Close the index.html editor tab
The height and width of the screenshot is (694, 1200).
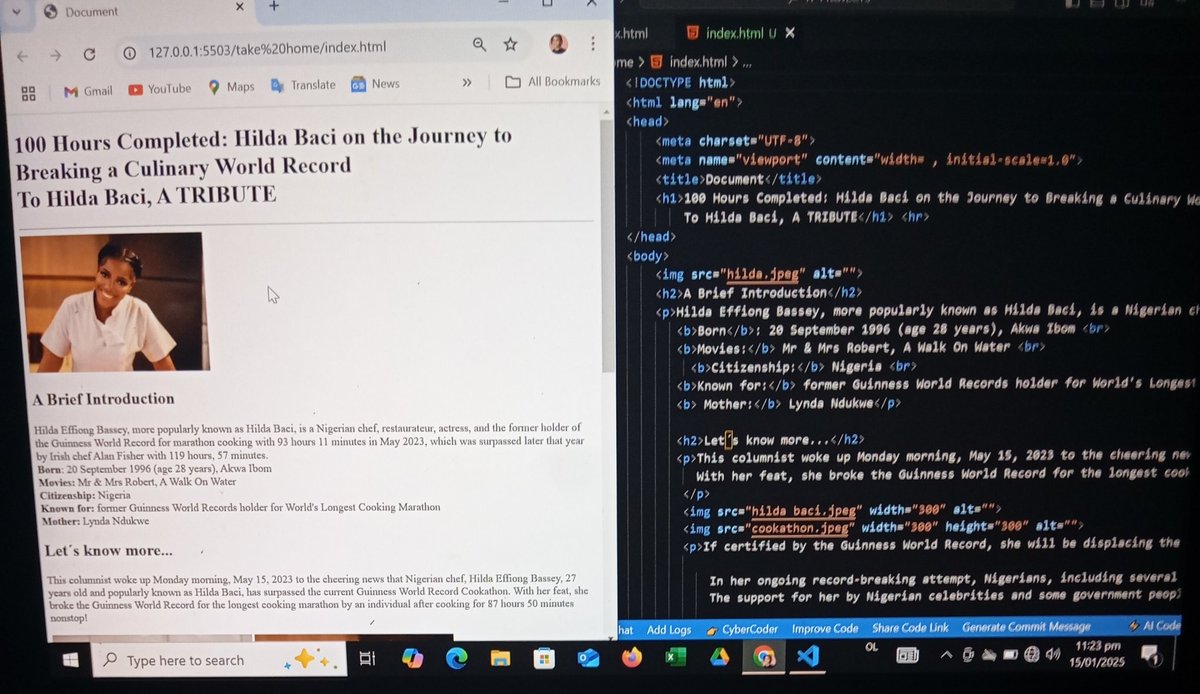(790, 33)
